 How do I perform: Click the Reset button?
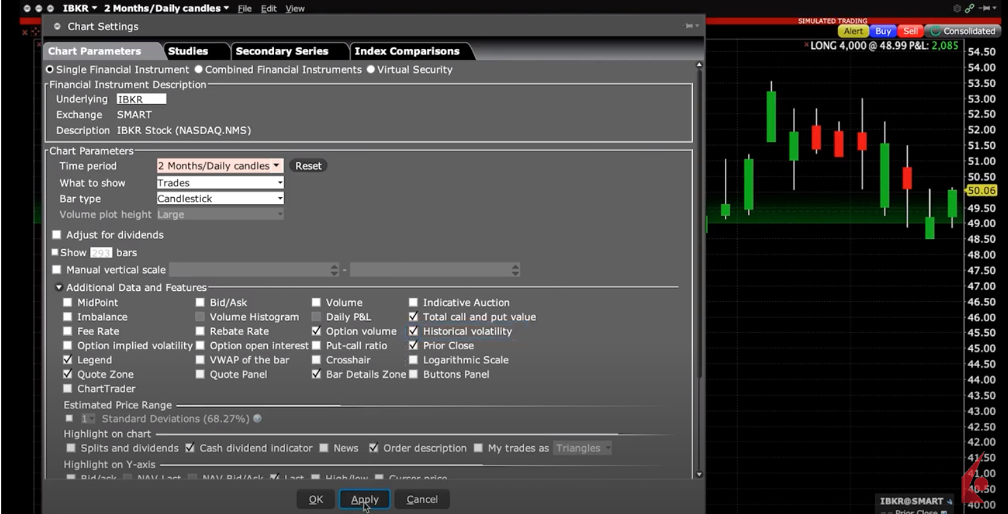coord(308,166)
